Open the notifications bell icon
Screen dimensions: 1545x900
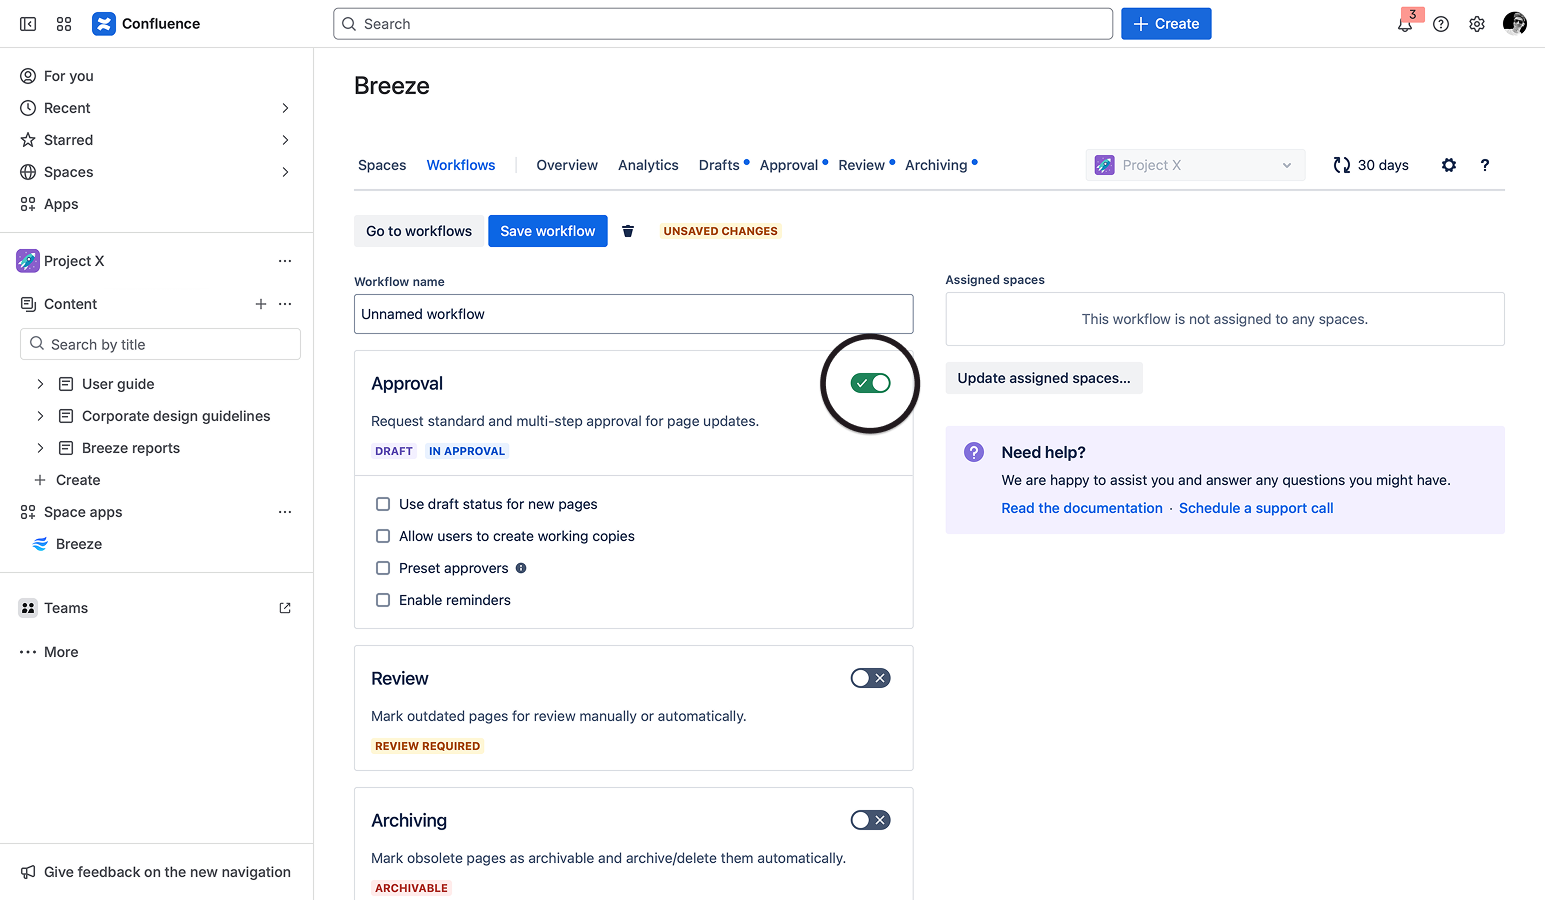click(1405, 23)
